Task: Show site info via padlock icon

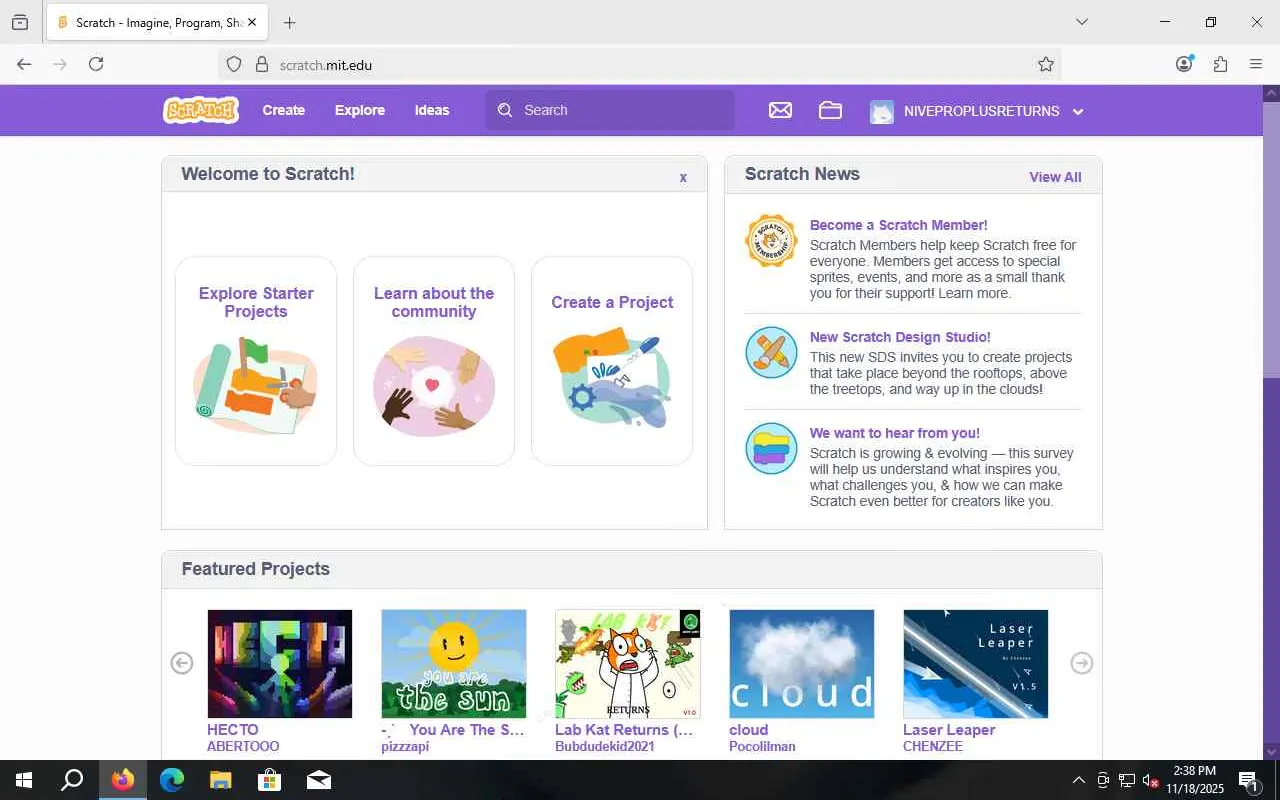Action: coord(262,65)
